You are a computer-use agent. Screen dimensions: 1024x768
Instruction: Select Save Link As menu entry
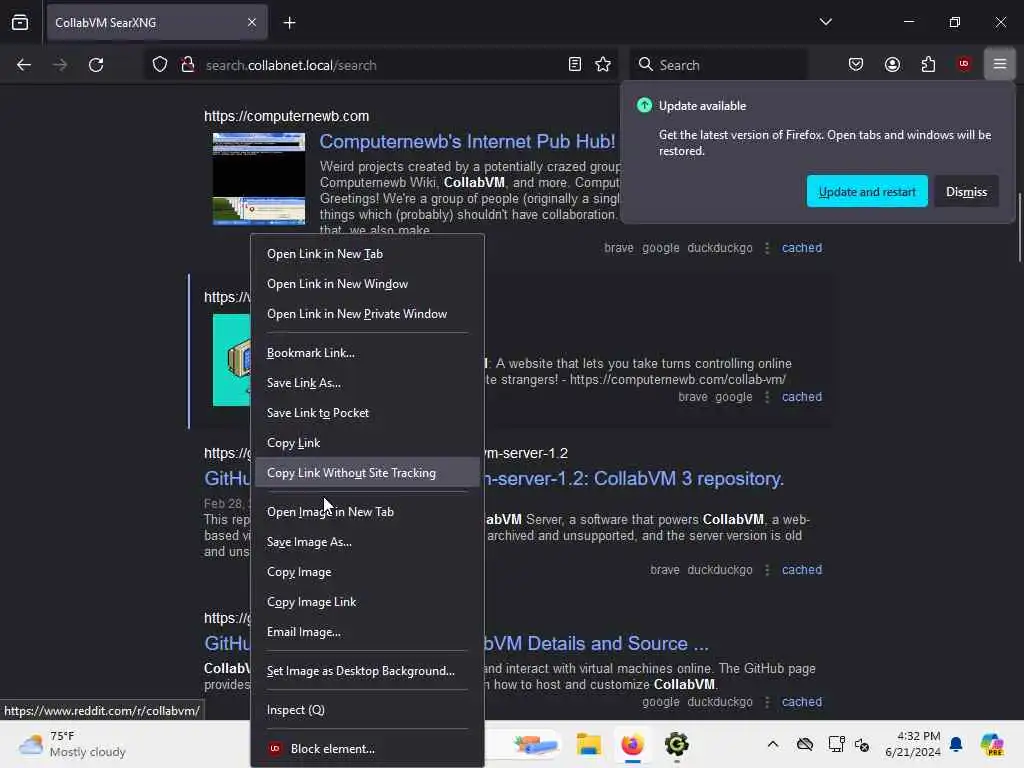pyautogui.click(x=368, y=383)
